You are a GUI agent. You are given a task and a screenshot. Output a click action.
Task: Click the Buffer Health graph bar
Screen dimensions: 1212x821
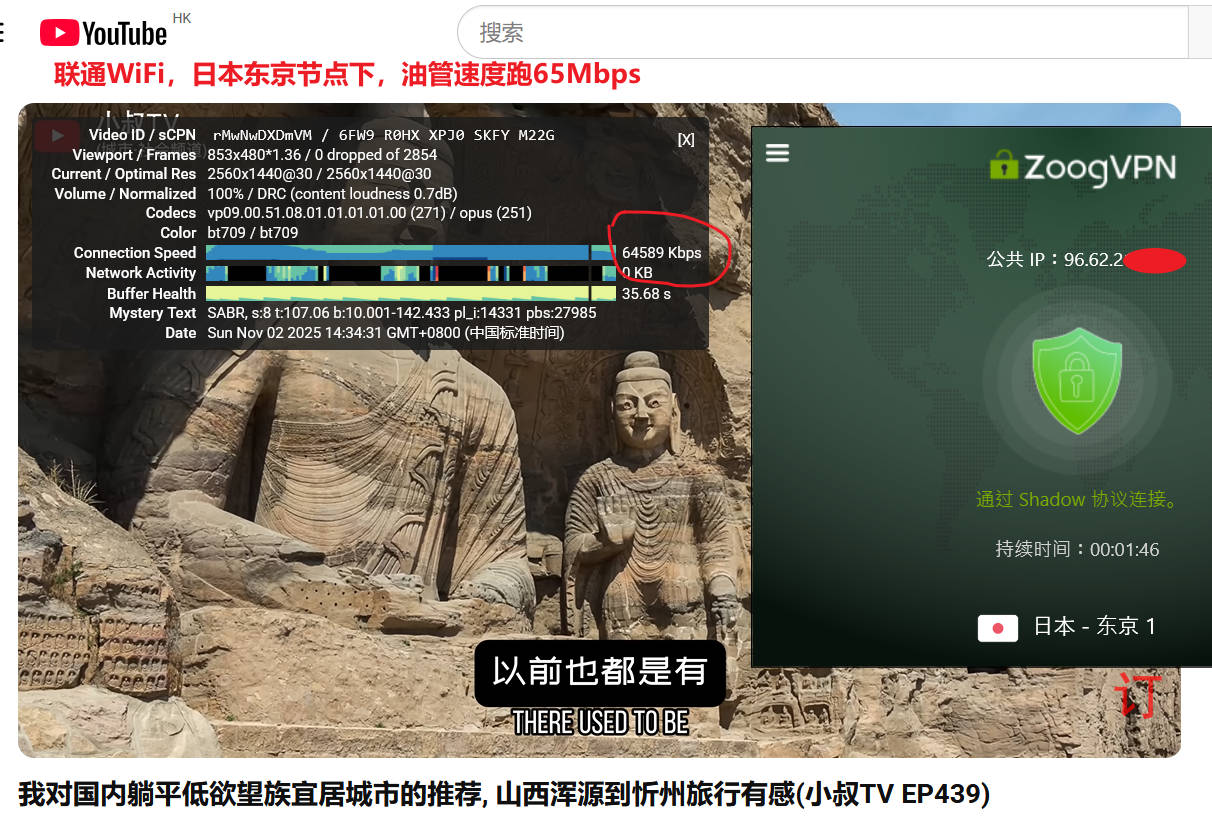410,293
